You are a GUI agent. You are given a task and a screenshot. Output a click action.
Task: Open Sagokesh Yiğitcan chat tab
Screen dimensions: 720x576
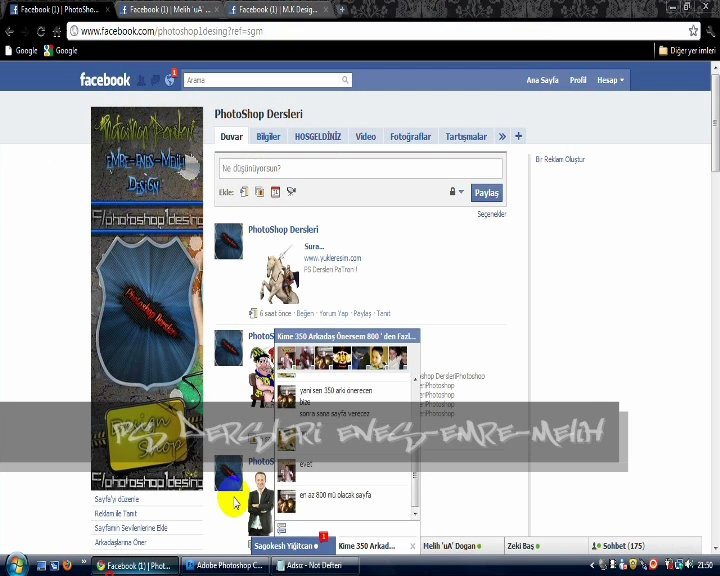pyautogui.click(x=293, y=546)
